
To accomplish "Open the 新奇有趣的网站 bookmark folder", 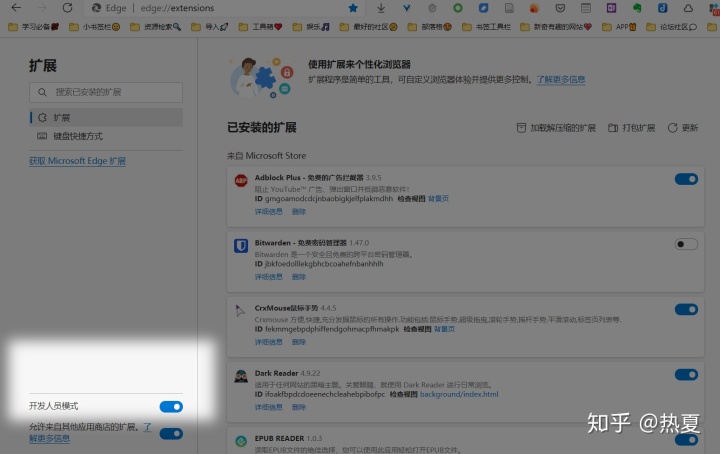I will (x=556, y=27).
